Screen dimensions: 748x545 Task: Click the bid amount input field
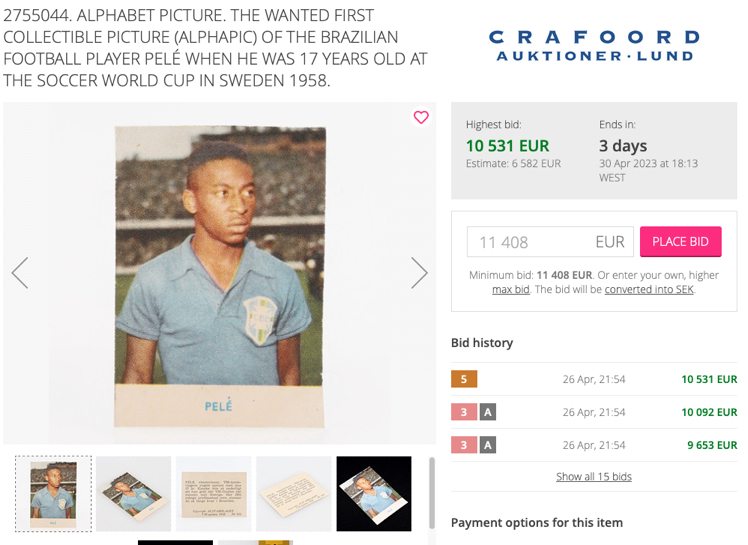pyautogui.click(x=550, y=242)
